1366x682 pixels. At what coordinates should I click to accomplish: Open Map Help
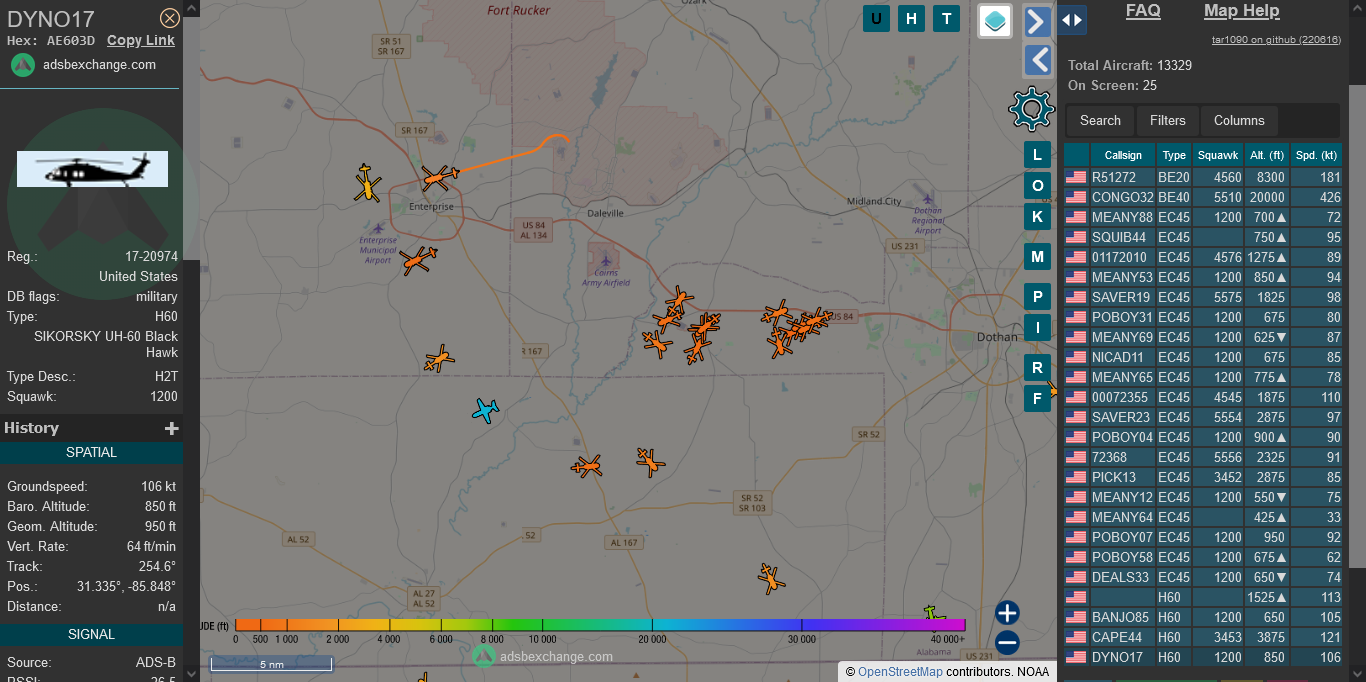pyautogui.click(x=1241, y=11)
